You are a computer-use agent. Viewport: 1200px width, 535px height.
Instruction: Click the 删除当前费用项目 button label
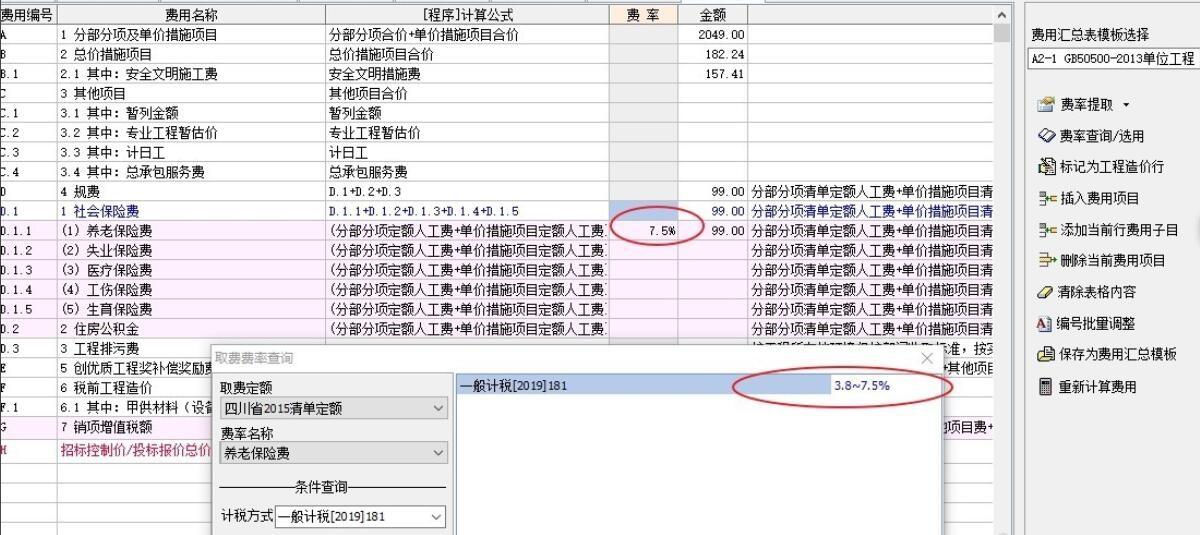1112,260
